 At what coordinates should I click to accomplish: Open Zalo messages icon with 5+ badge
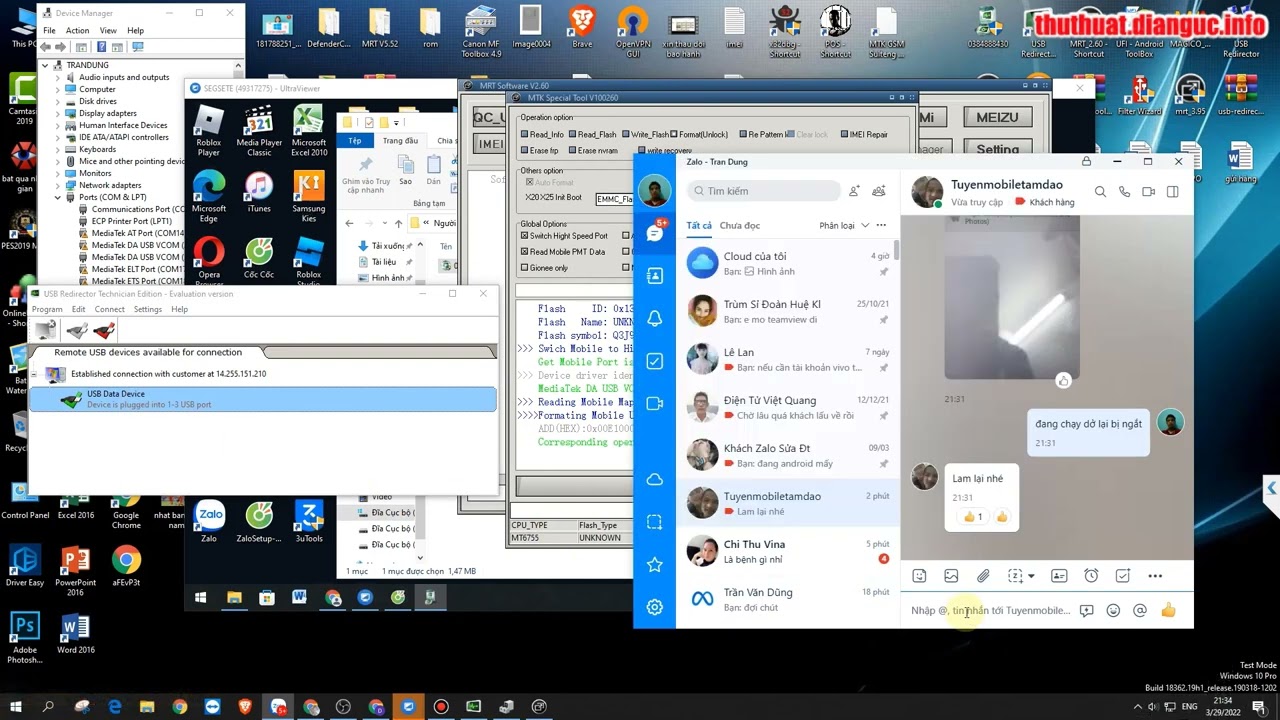click(x=654, y=233)
